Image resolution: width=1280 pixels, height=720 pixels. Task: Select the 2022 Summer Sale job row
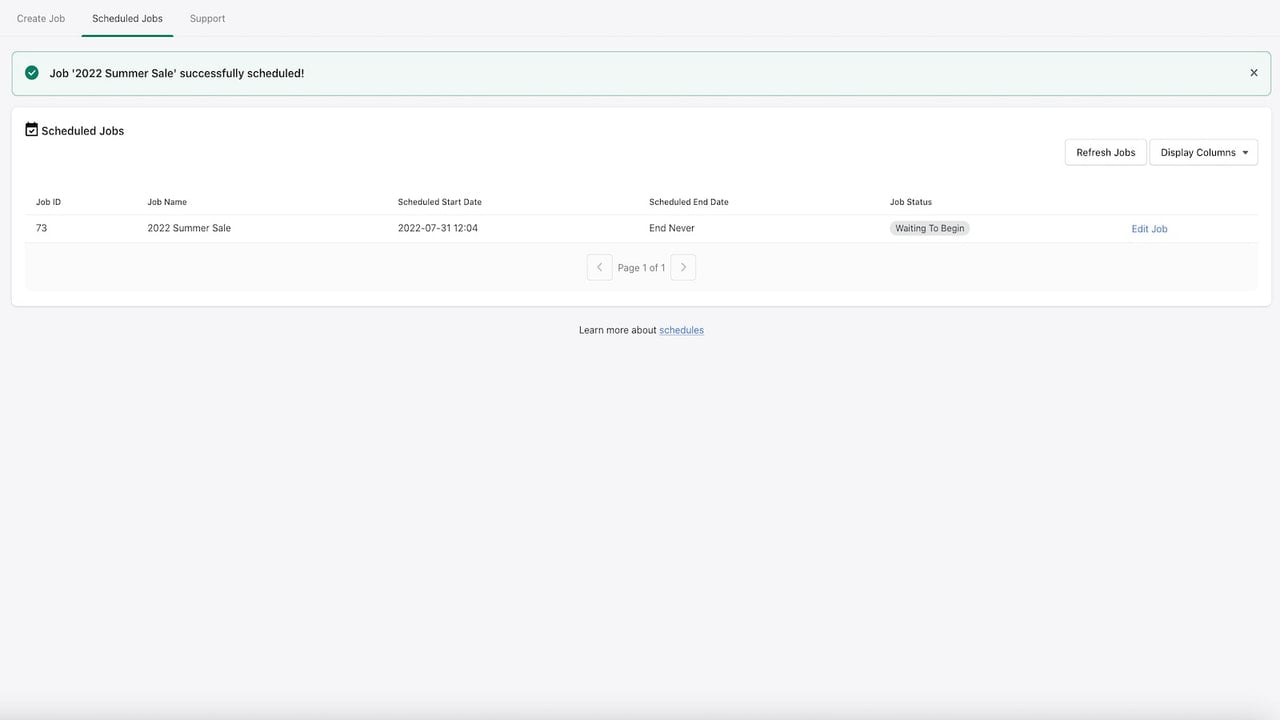click(641, 228)
